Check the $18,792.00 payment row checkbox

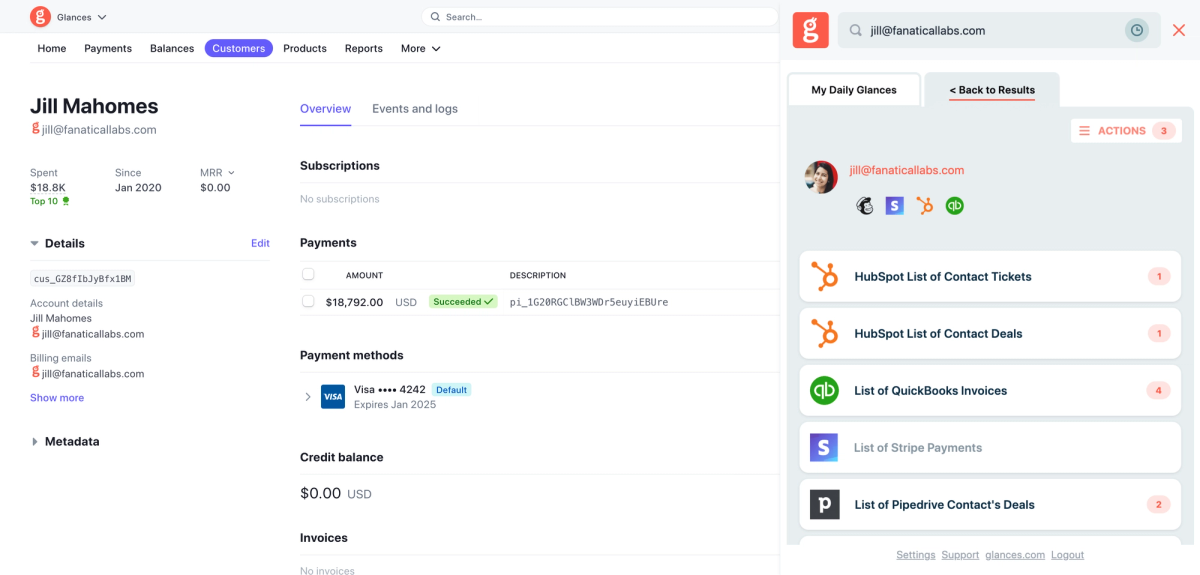[x=308, y=301]
